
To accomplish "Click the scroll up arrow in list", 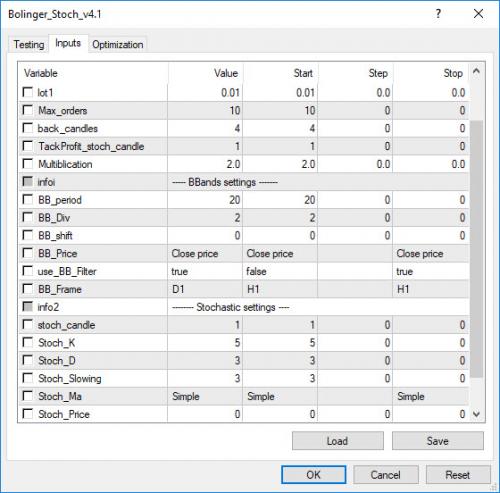I will pyautogui.click(x=476, y=71).
